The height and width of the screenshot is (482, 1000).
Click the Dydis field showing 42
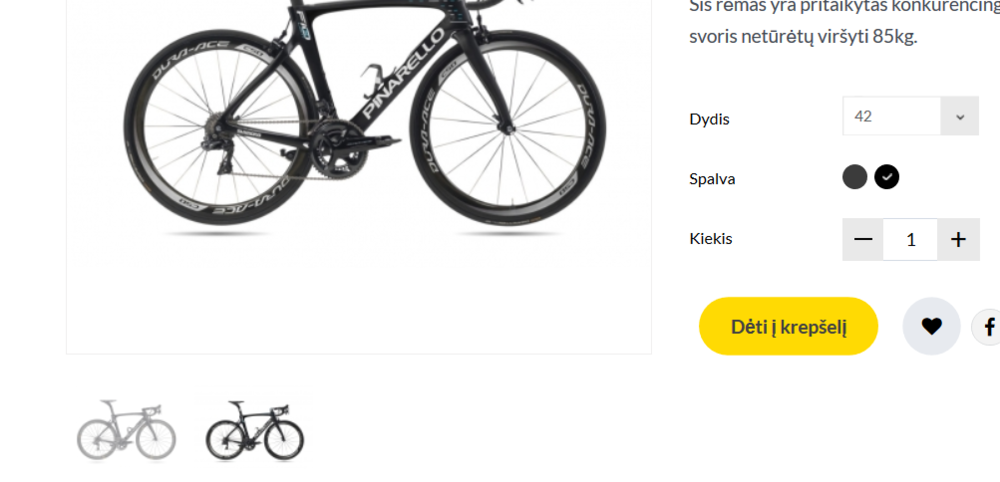coord(891,117)
